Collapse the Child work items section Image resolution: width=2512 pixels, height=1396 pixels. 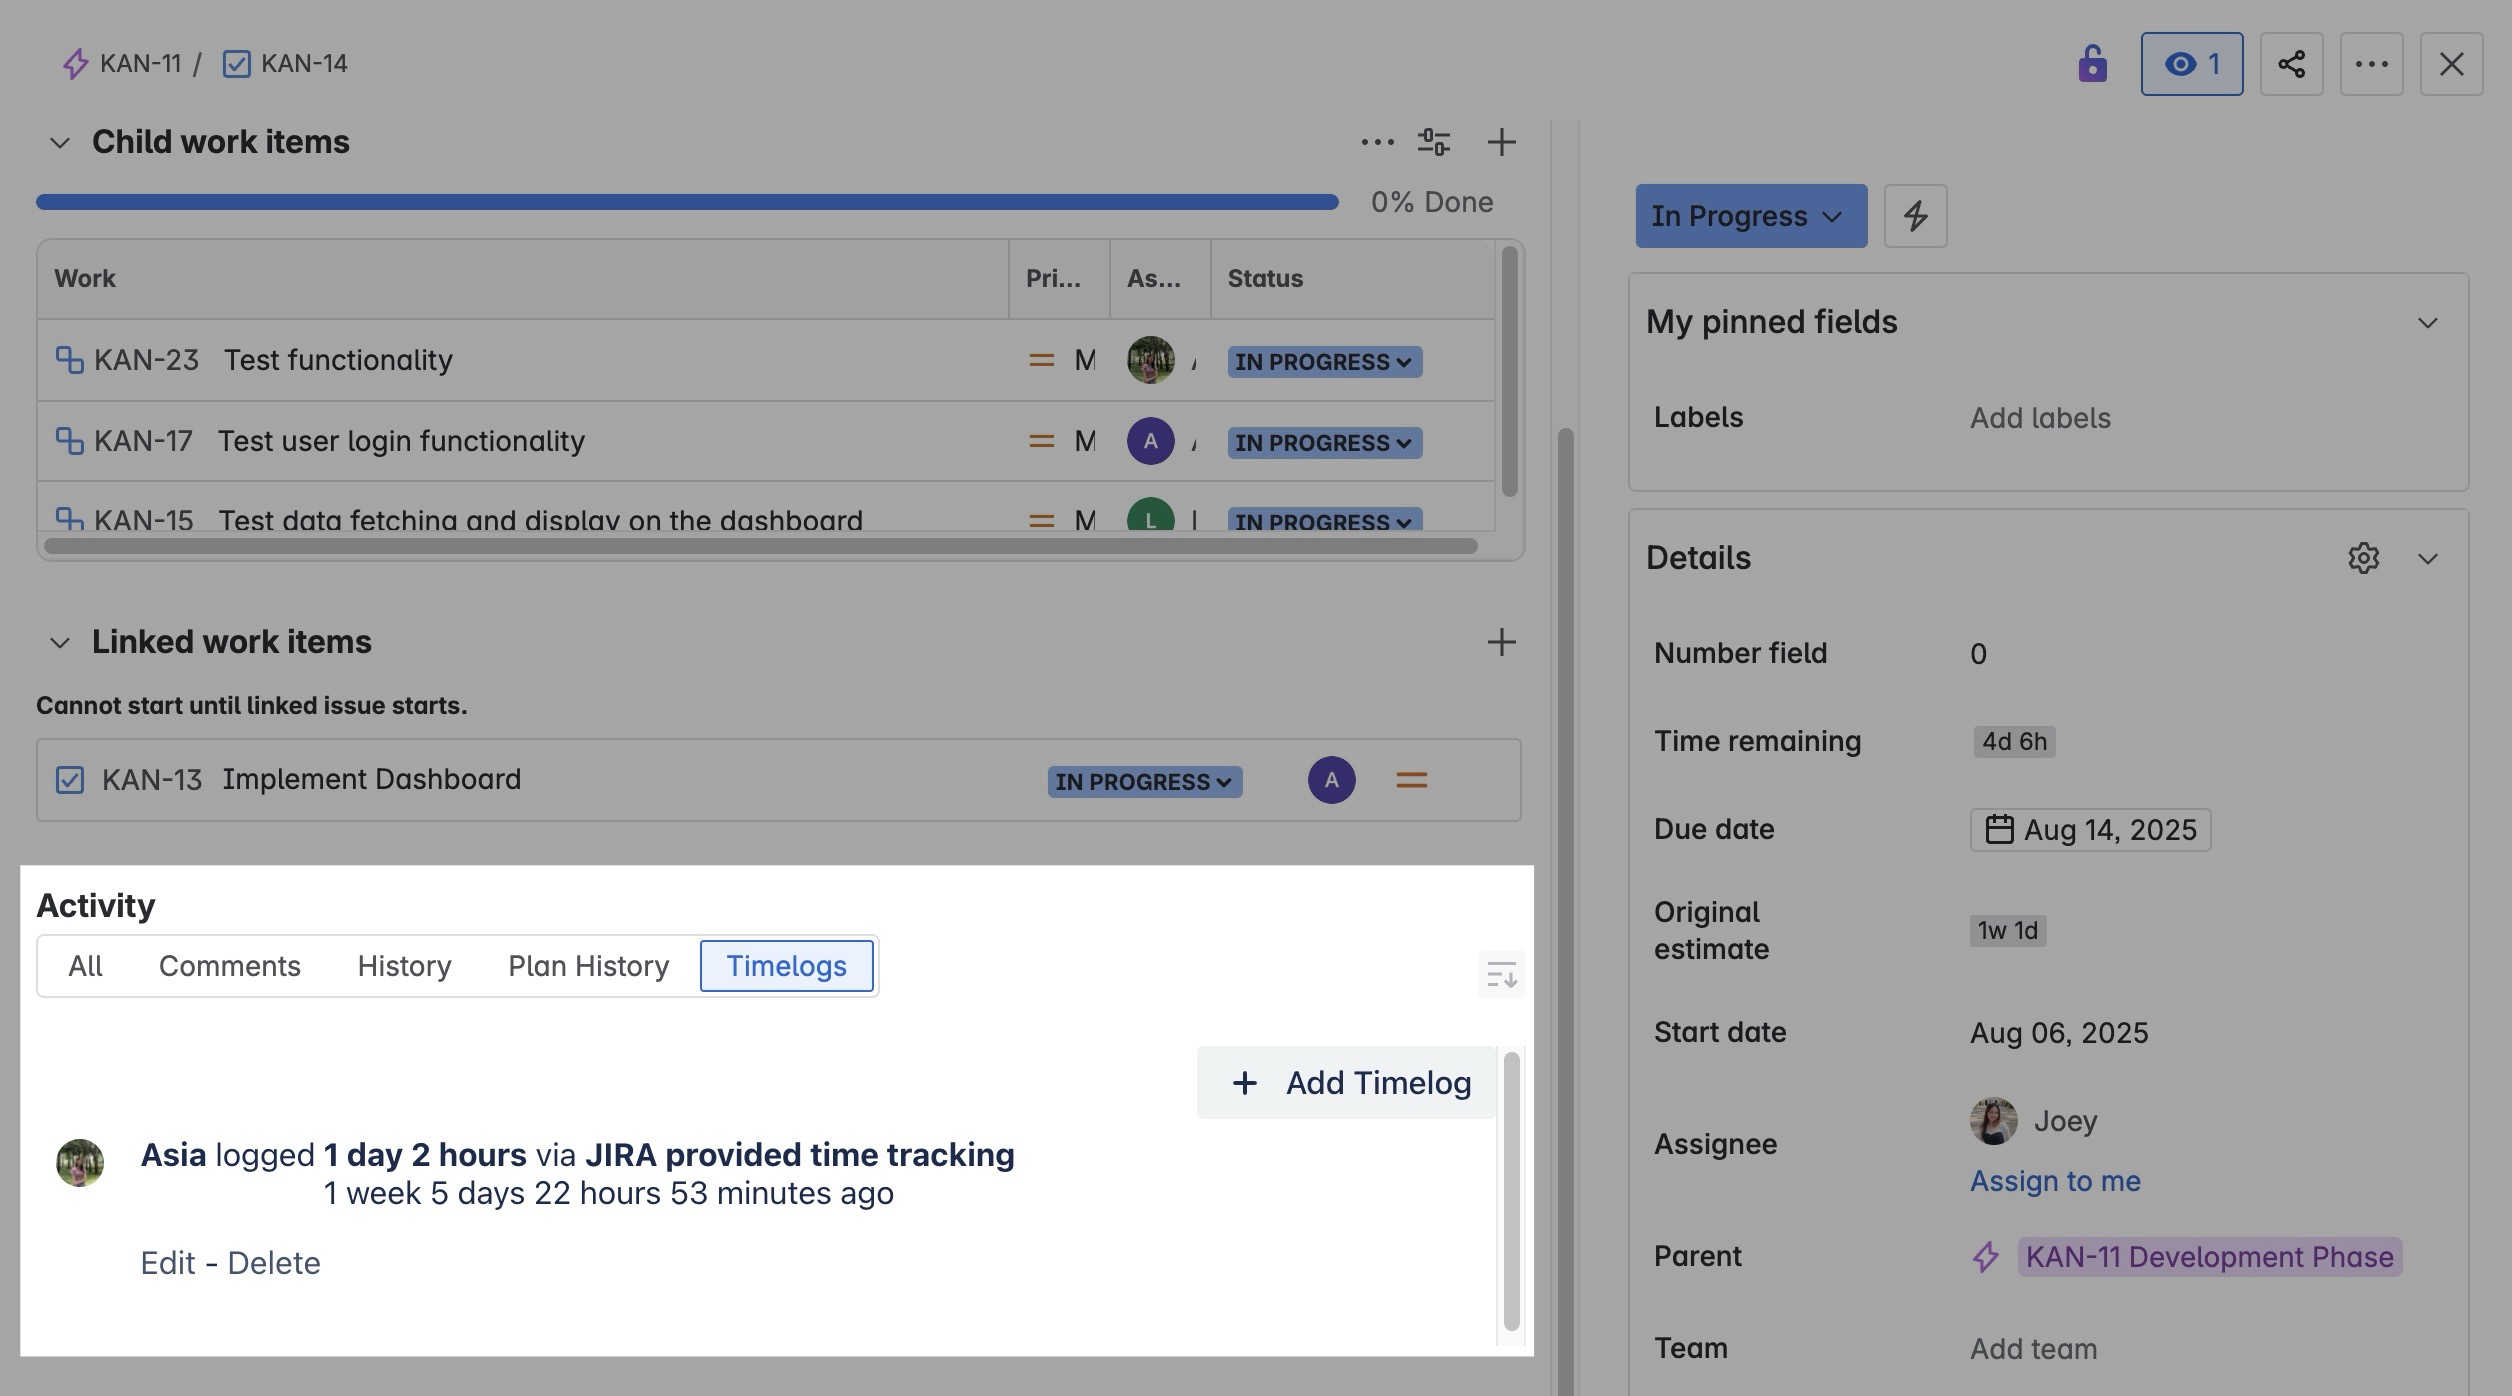(x=60, y=143)
